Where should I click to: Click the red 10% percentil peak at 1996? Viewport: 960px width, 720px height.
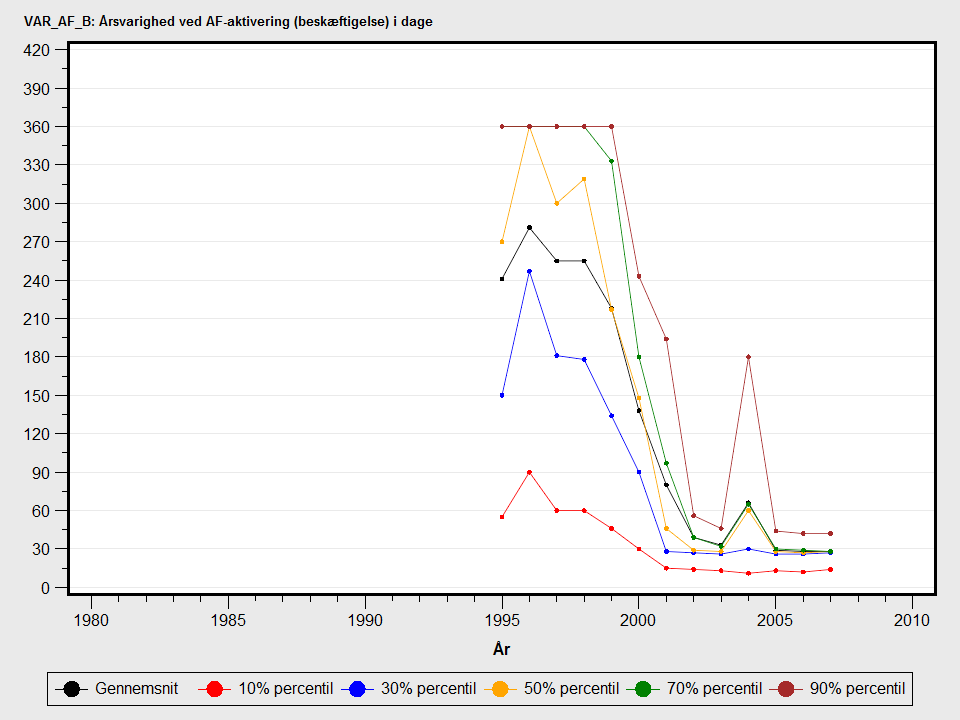point(529,472)
